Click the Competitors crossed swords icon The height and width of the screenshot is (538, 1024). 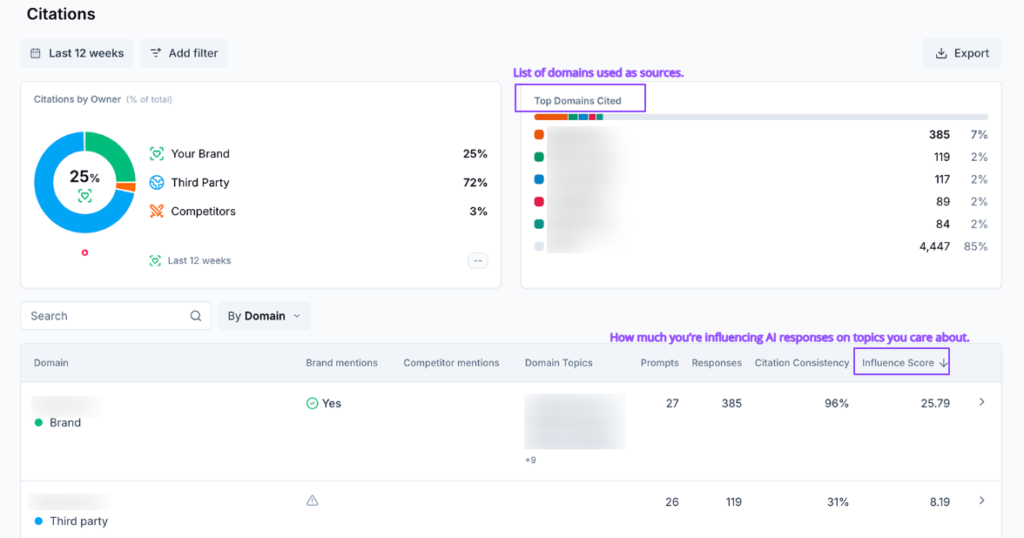click(156, 211)
